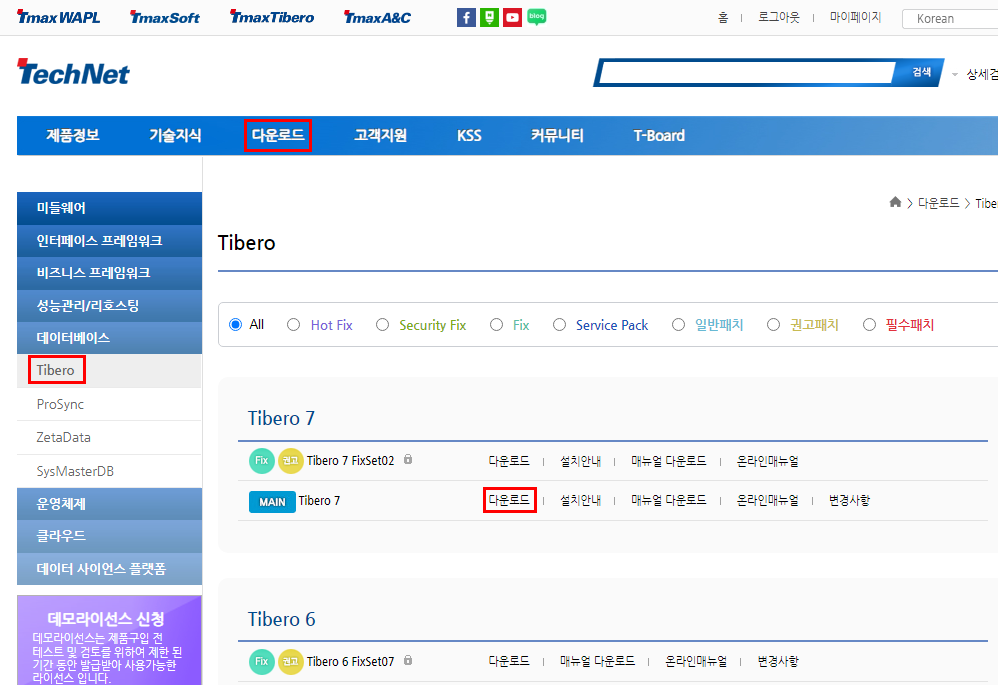Select the Hot Fix radio button
998x685 pixels.
[293, 325]
